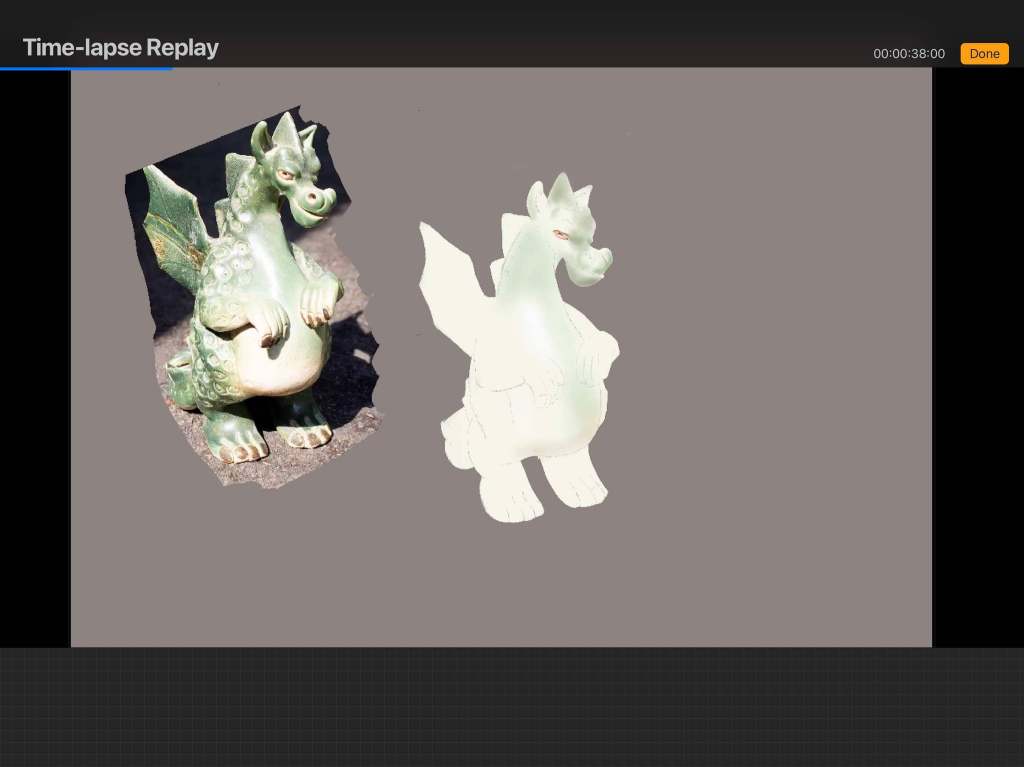This screenshot has width=1024, height=767.
Task: Click the green dragon reference photo
Action: tap(255, 300)
